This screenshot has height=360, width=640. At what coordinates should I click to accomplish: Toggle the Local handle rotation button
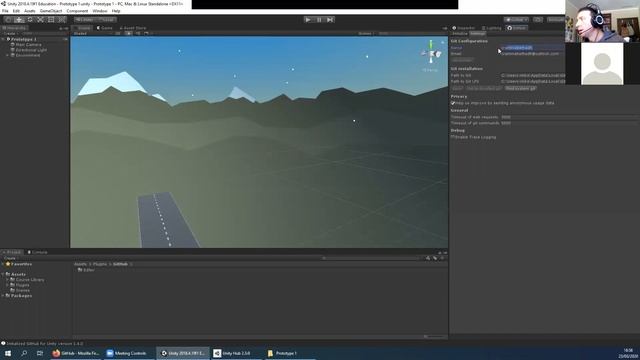[106, 20]
